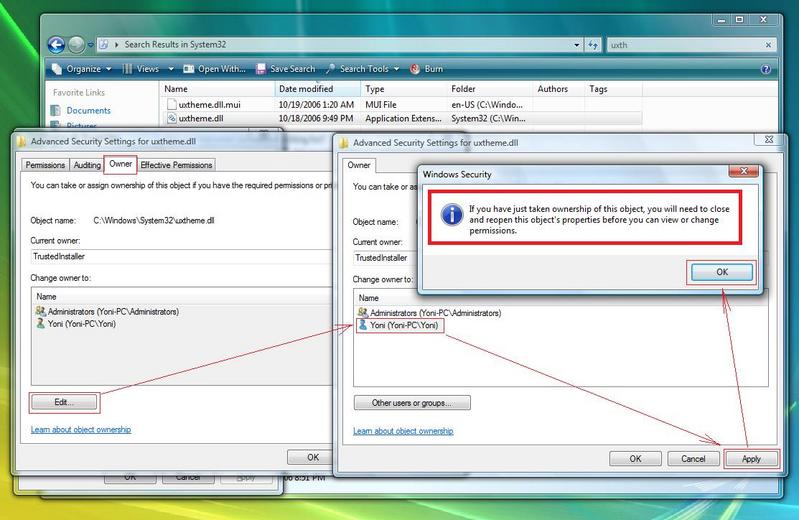Click the help question mark icon
The height and width of the screenshot is (520, 799).
click(766, 69)
